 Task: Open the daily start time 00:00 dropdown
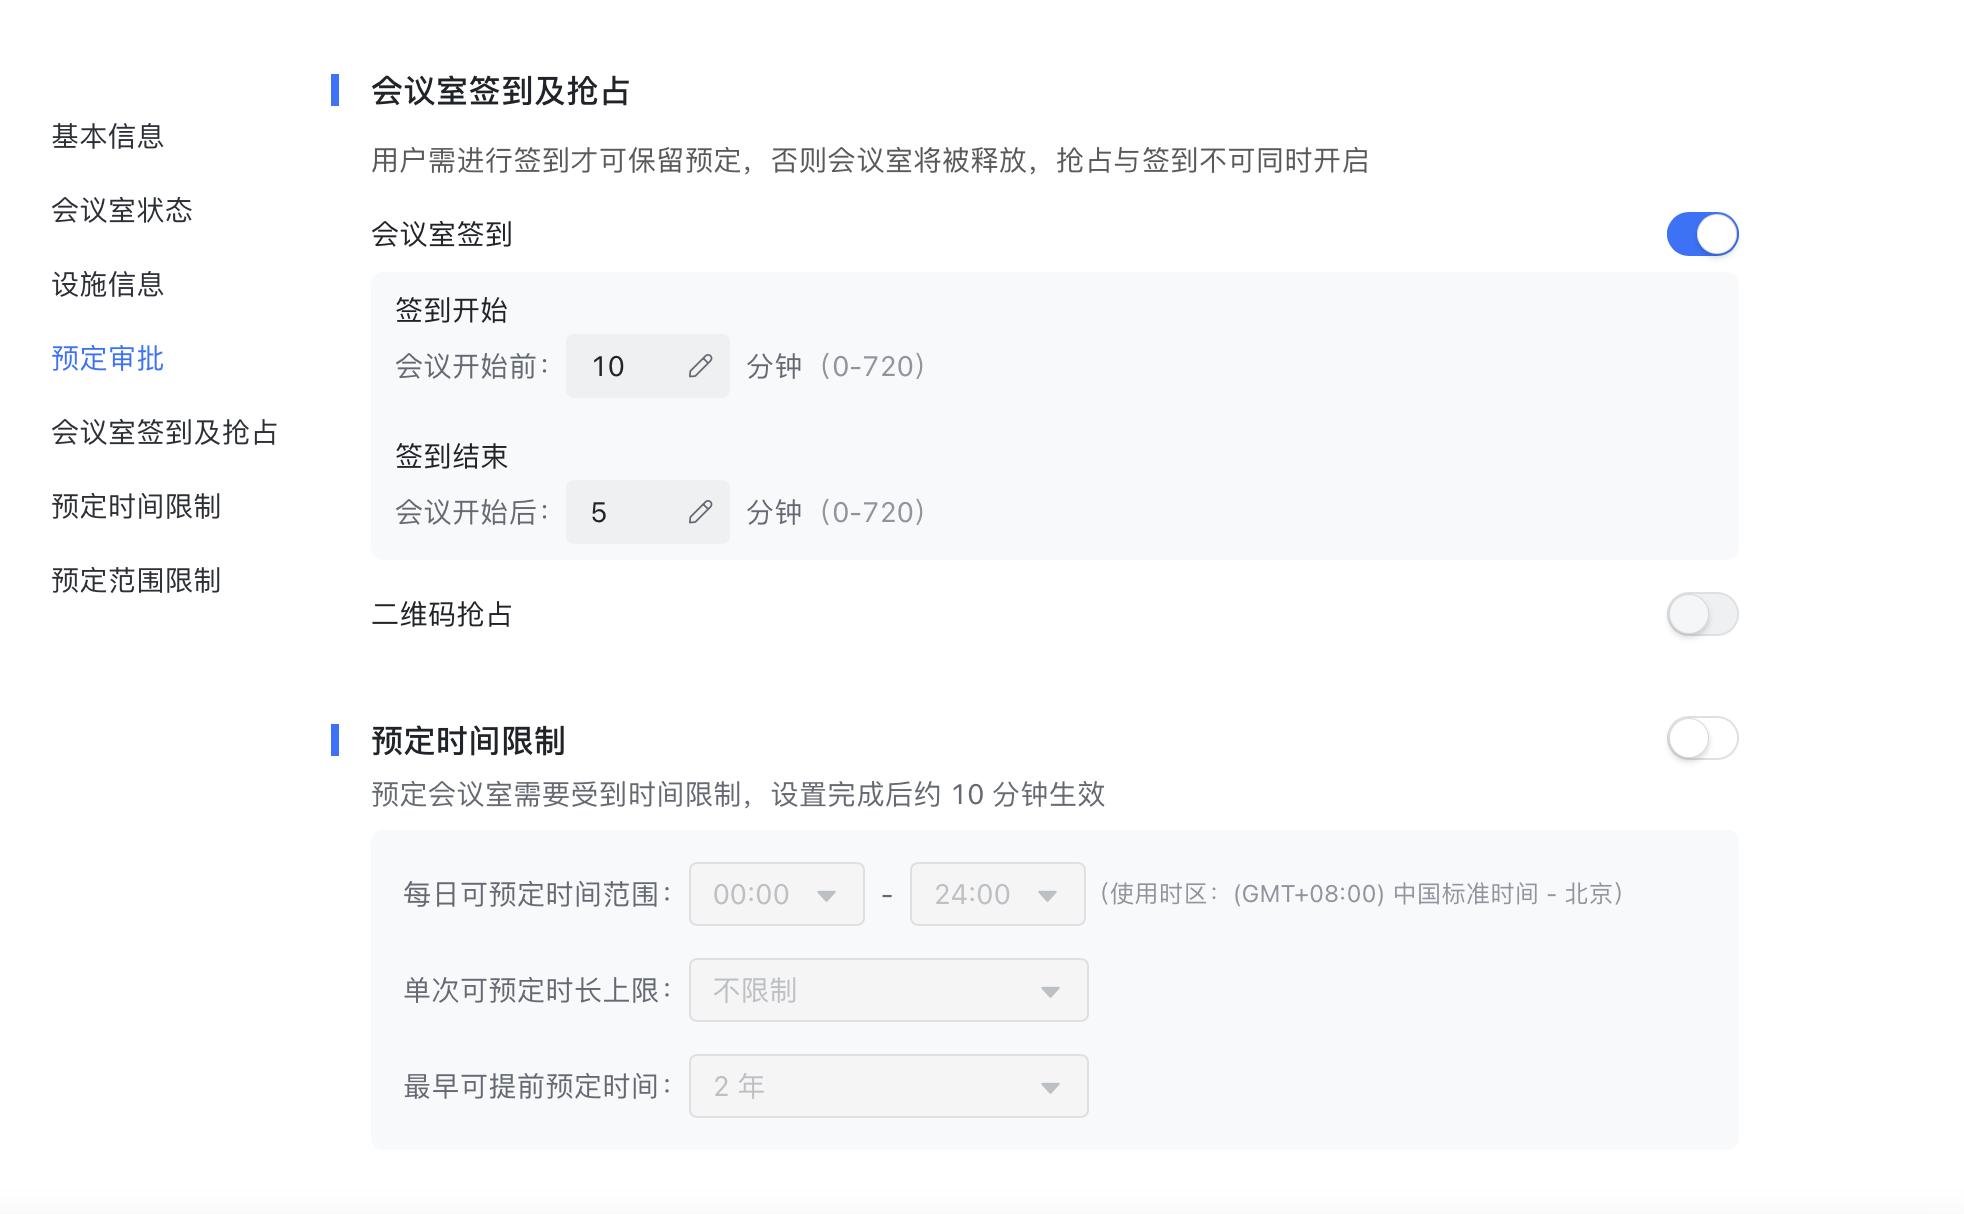click(x=776, y=894)
